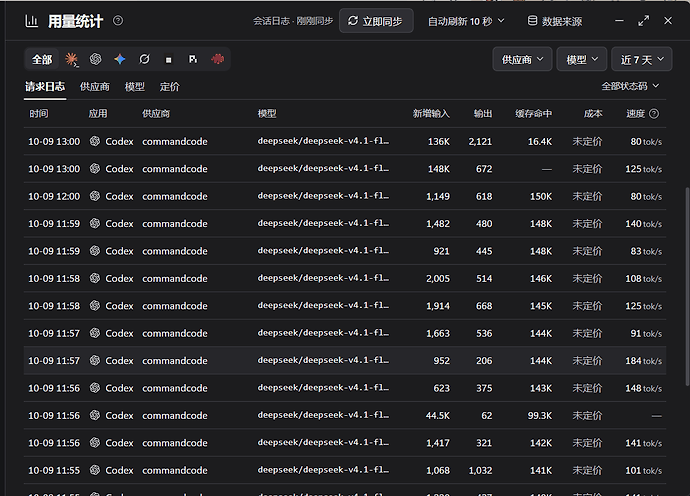Screen dimensions: 690x496
Task: Click the 数据来源 button
Action: [555, 21]
